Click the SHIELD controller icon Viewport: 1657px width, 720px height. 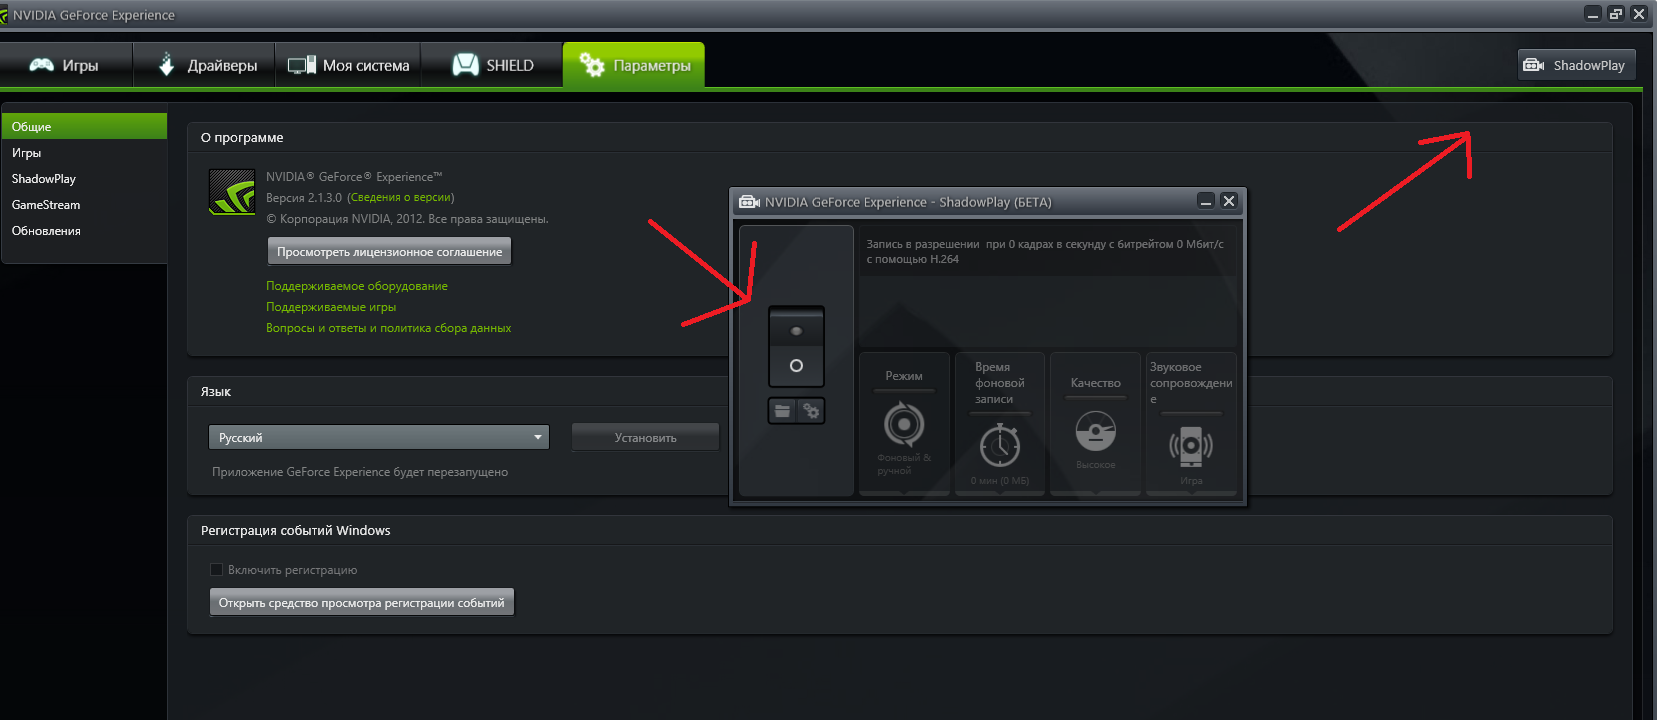(x=465, y=65)
